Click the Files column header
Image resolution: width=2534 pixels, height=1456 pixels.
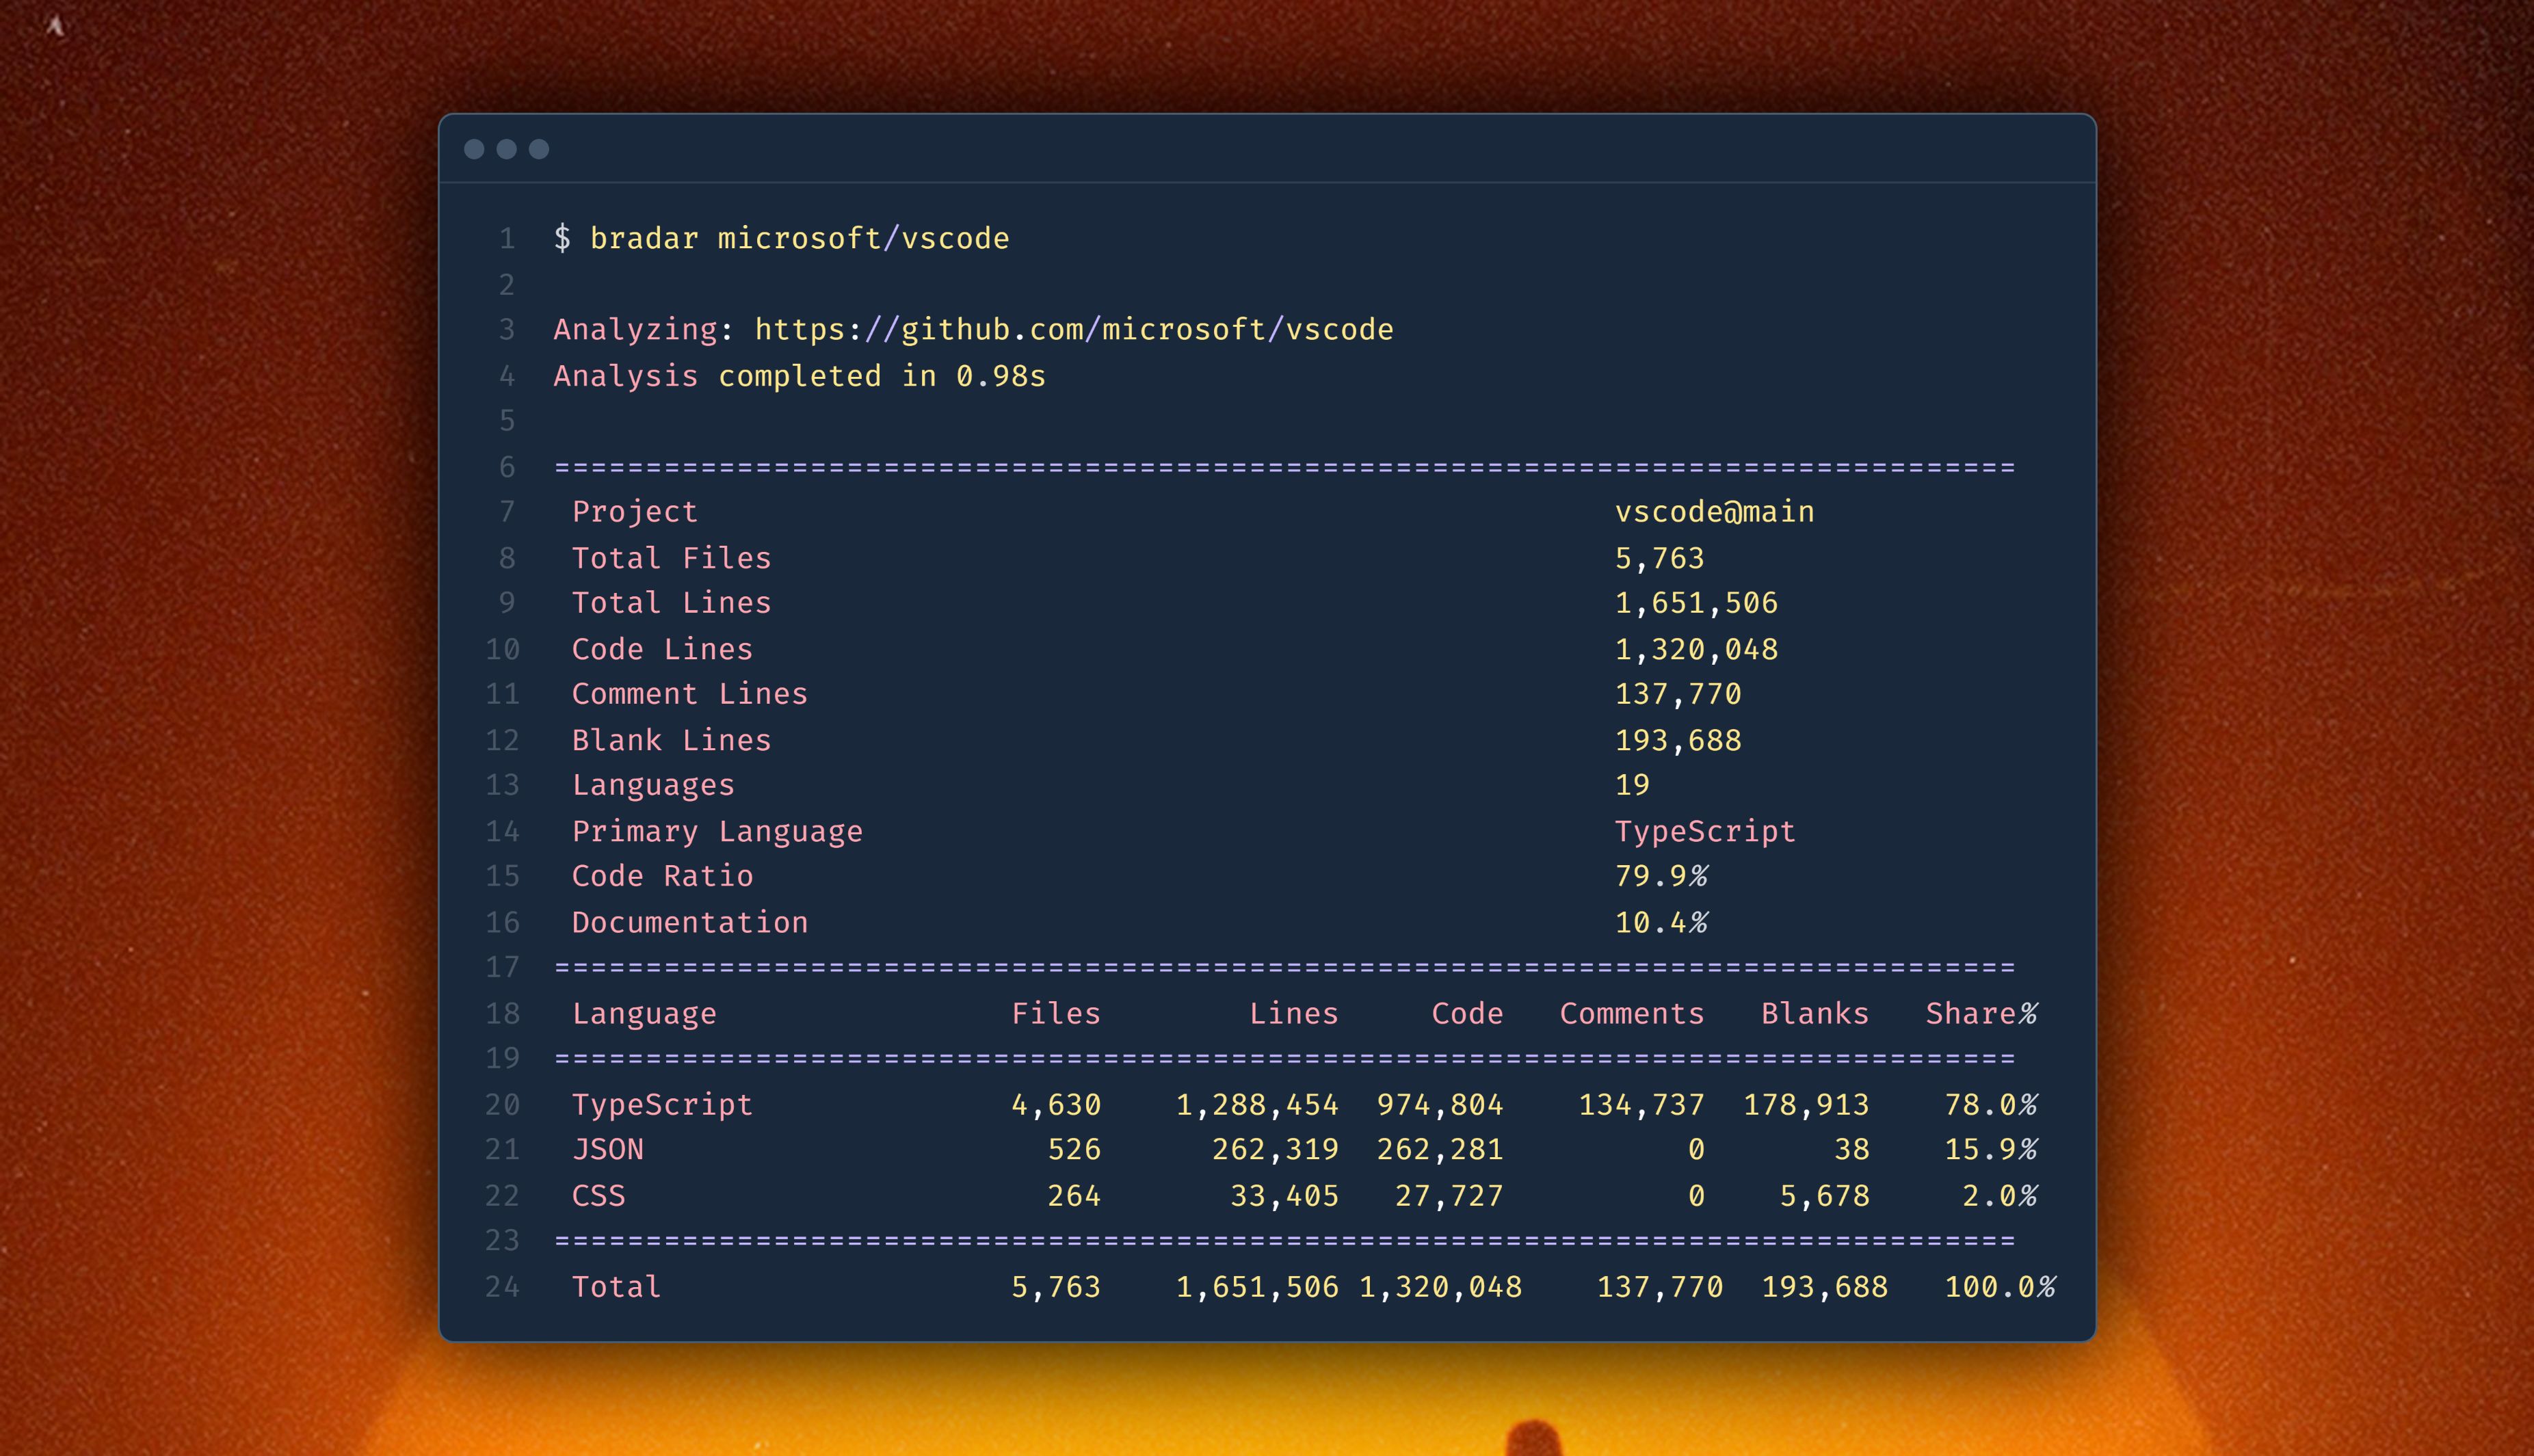pos(1055,1013)
